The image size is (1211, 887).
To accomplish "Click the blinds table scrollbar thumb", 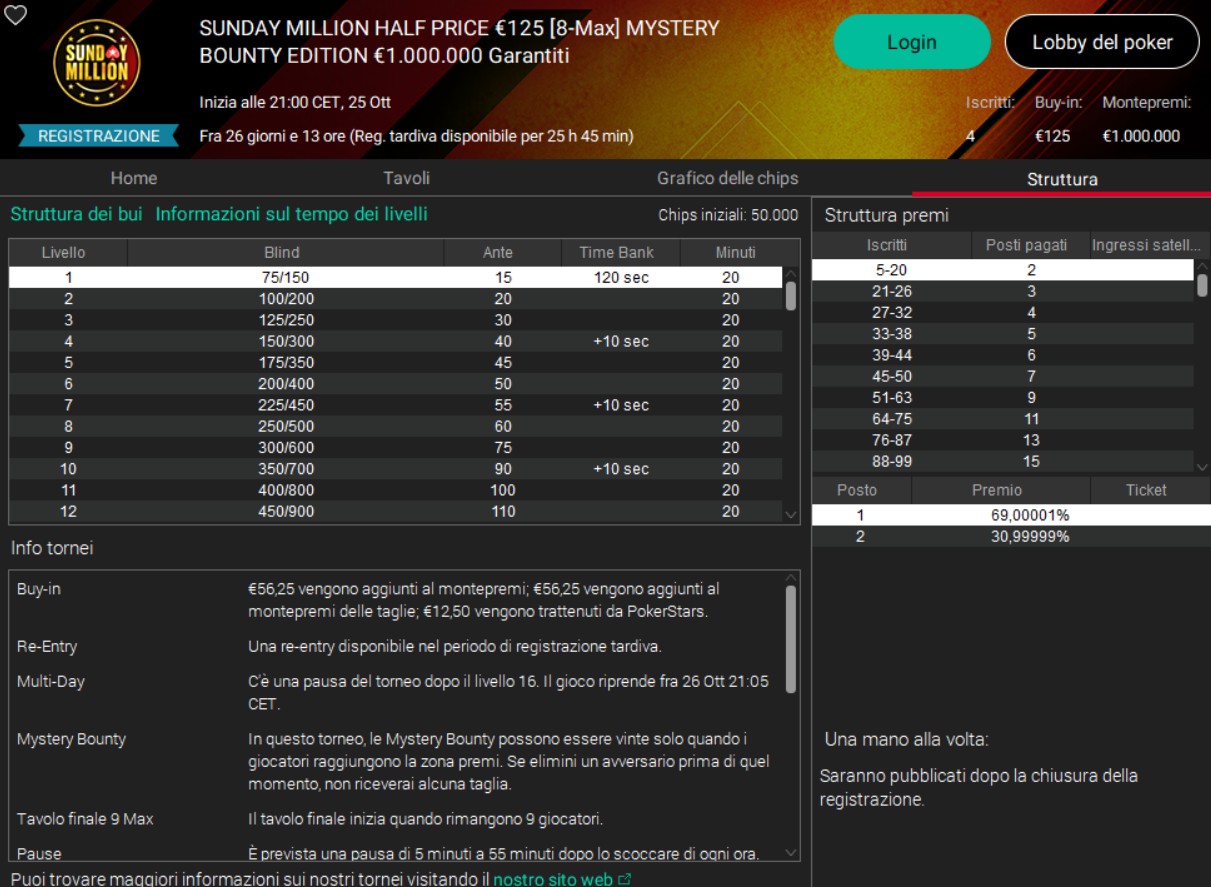I will point(791,296).
